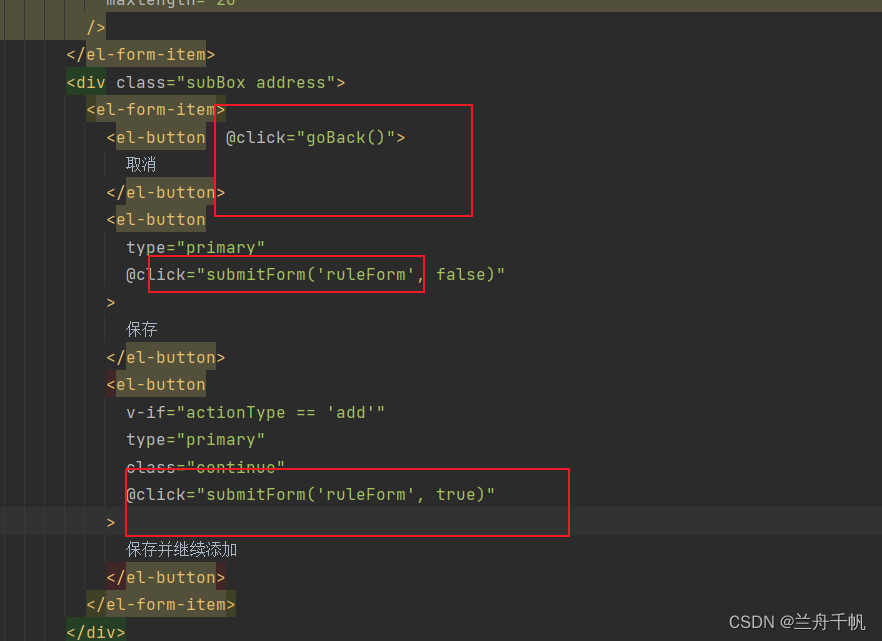Click the v-if="actionType == 'add'" attribute
Viewport: 882px width, 641px height.
pyautogui.click(x=255, y=412)
